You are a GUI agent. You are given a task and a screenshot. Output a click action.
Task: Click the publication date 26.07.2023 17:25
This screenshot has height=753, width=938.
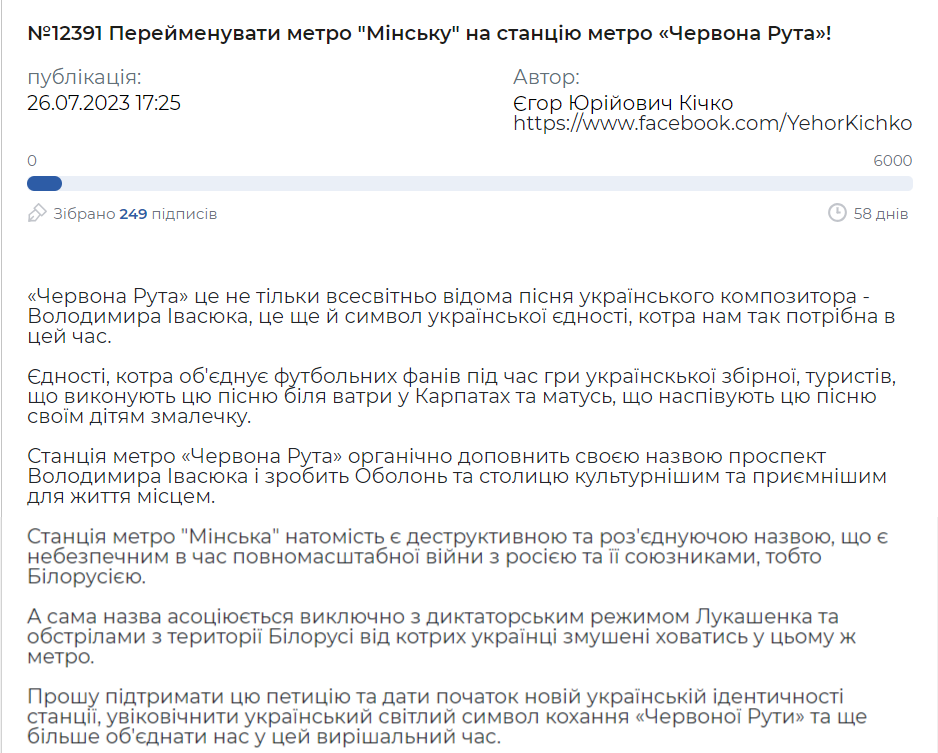pos(104,102)
